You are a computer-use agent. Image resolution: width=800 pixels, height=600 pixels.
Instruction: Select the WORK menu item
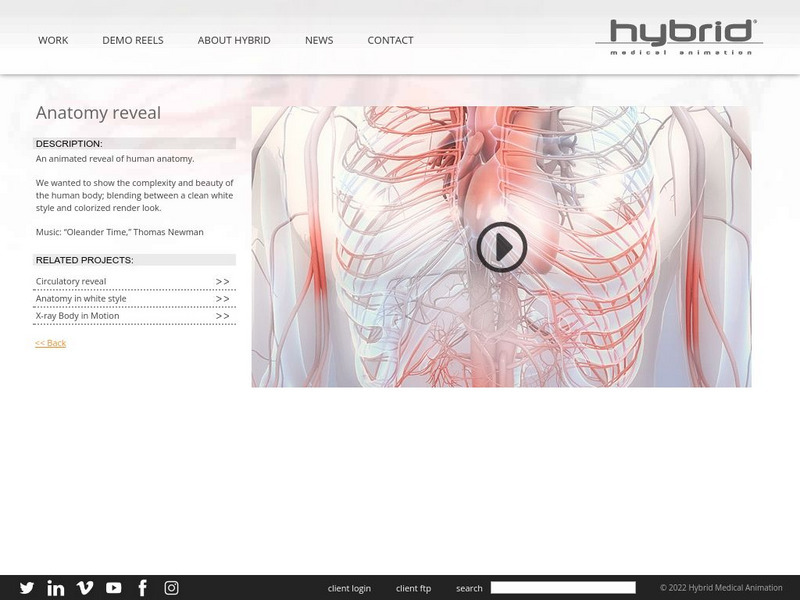pos(53,40)
